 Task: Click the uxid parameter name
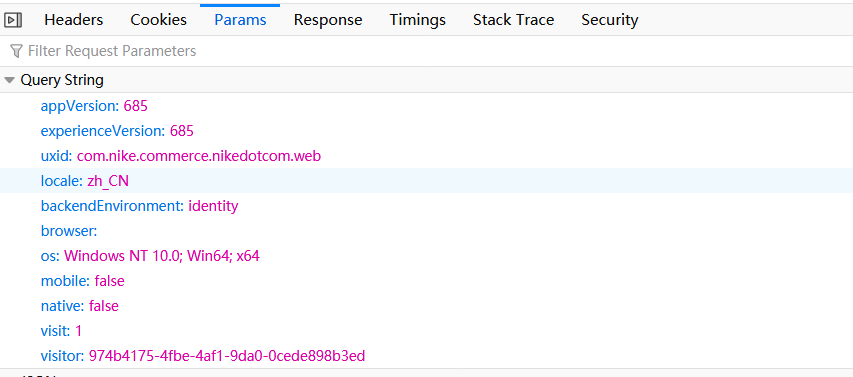point(56,156)
